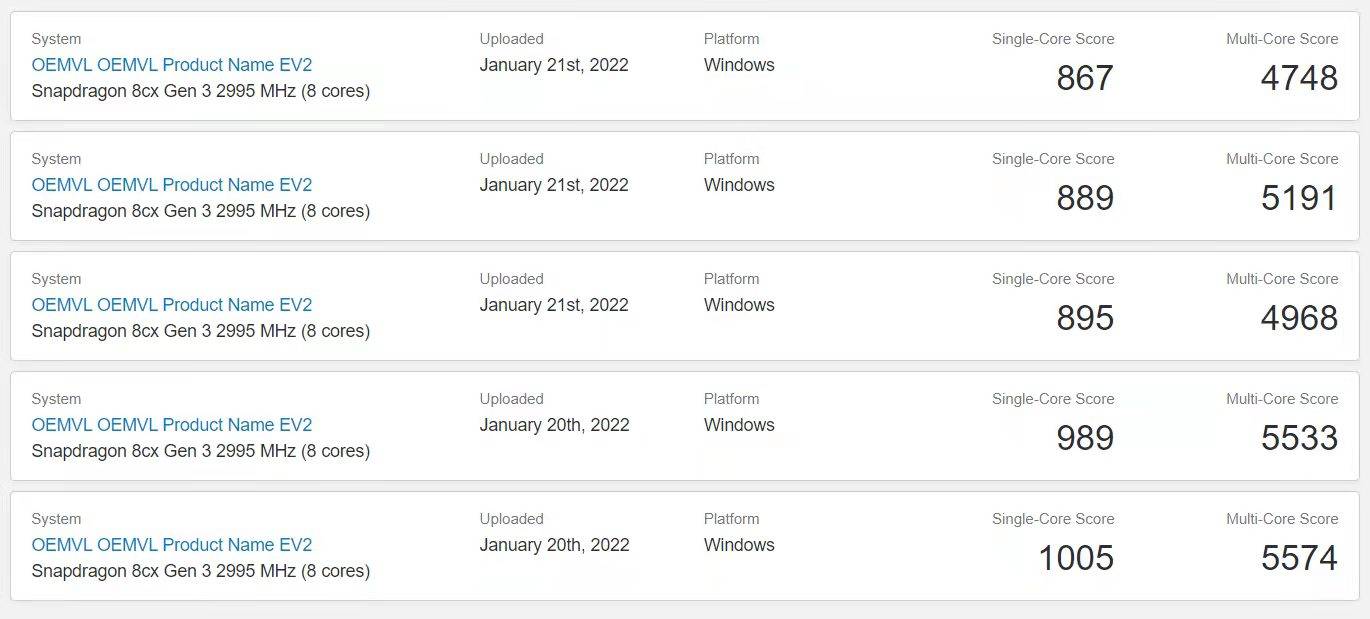Open the second OEMVL Product Name EV2 result
The width and height of the screenshot is (1370, 619).
coord(171,184)
